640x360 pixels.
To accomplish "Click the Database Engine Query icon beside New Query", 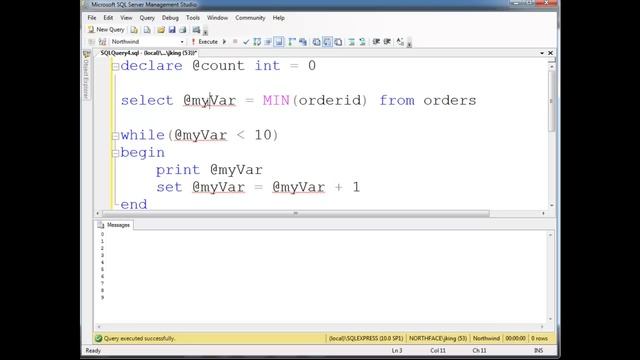I will point(134,30).
